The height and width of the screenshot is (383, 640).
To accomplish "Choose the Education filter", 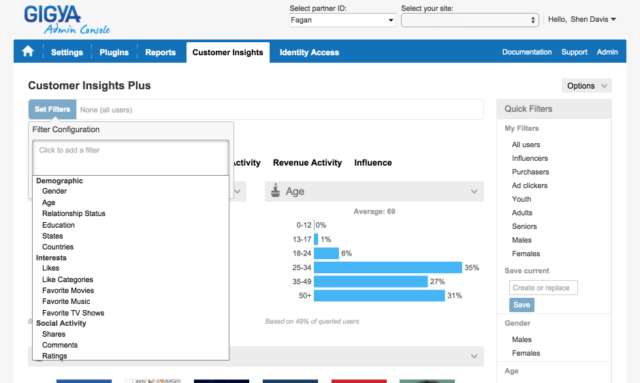I will tap(58, 225).
